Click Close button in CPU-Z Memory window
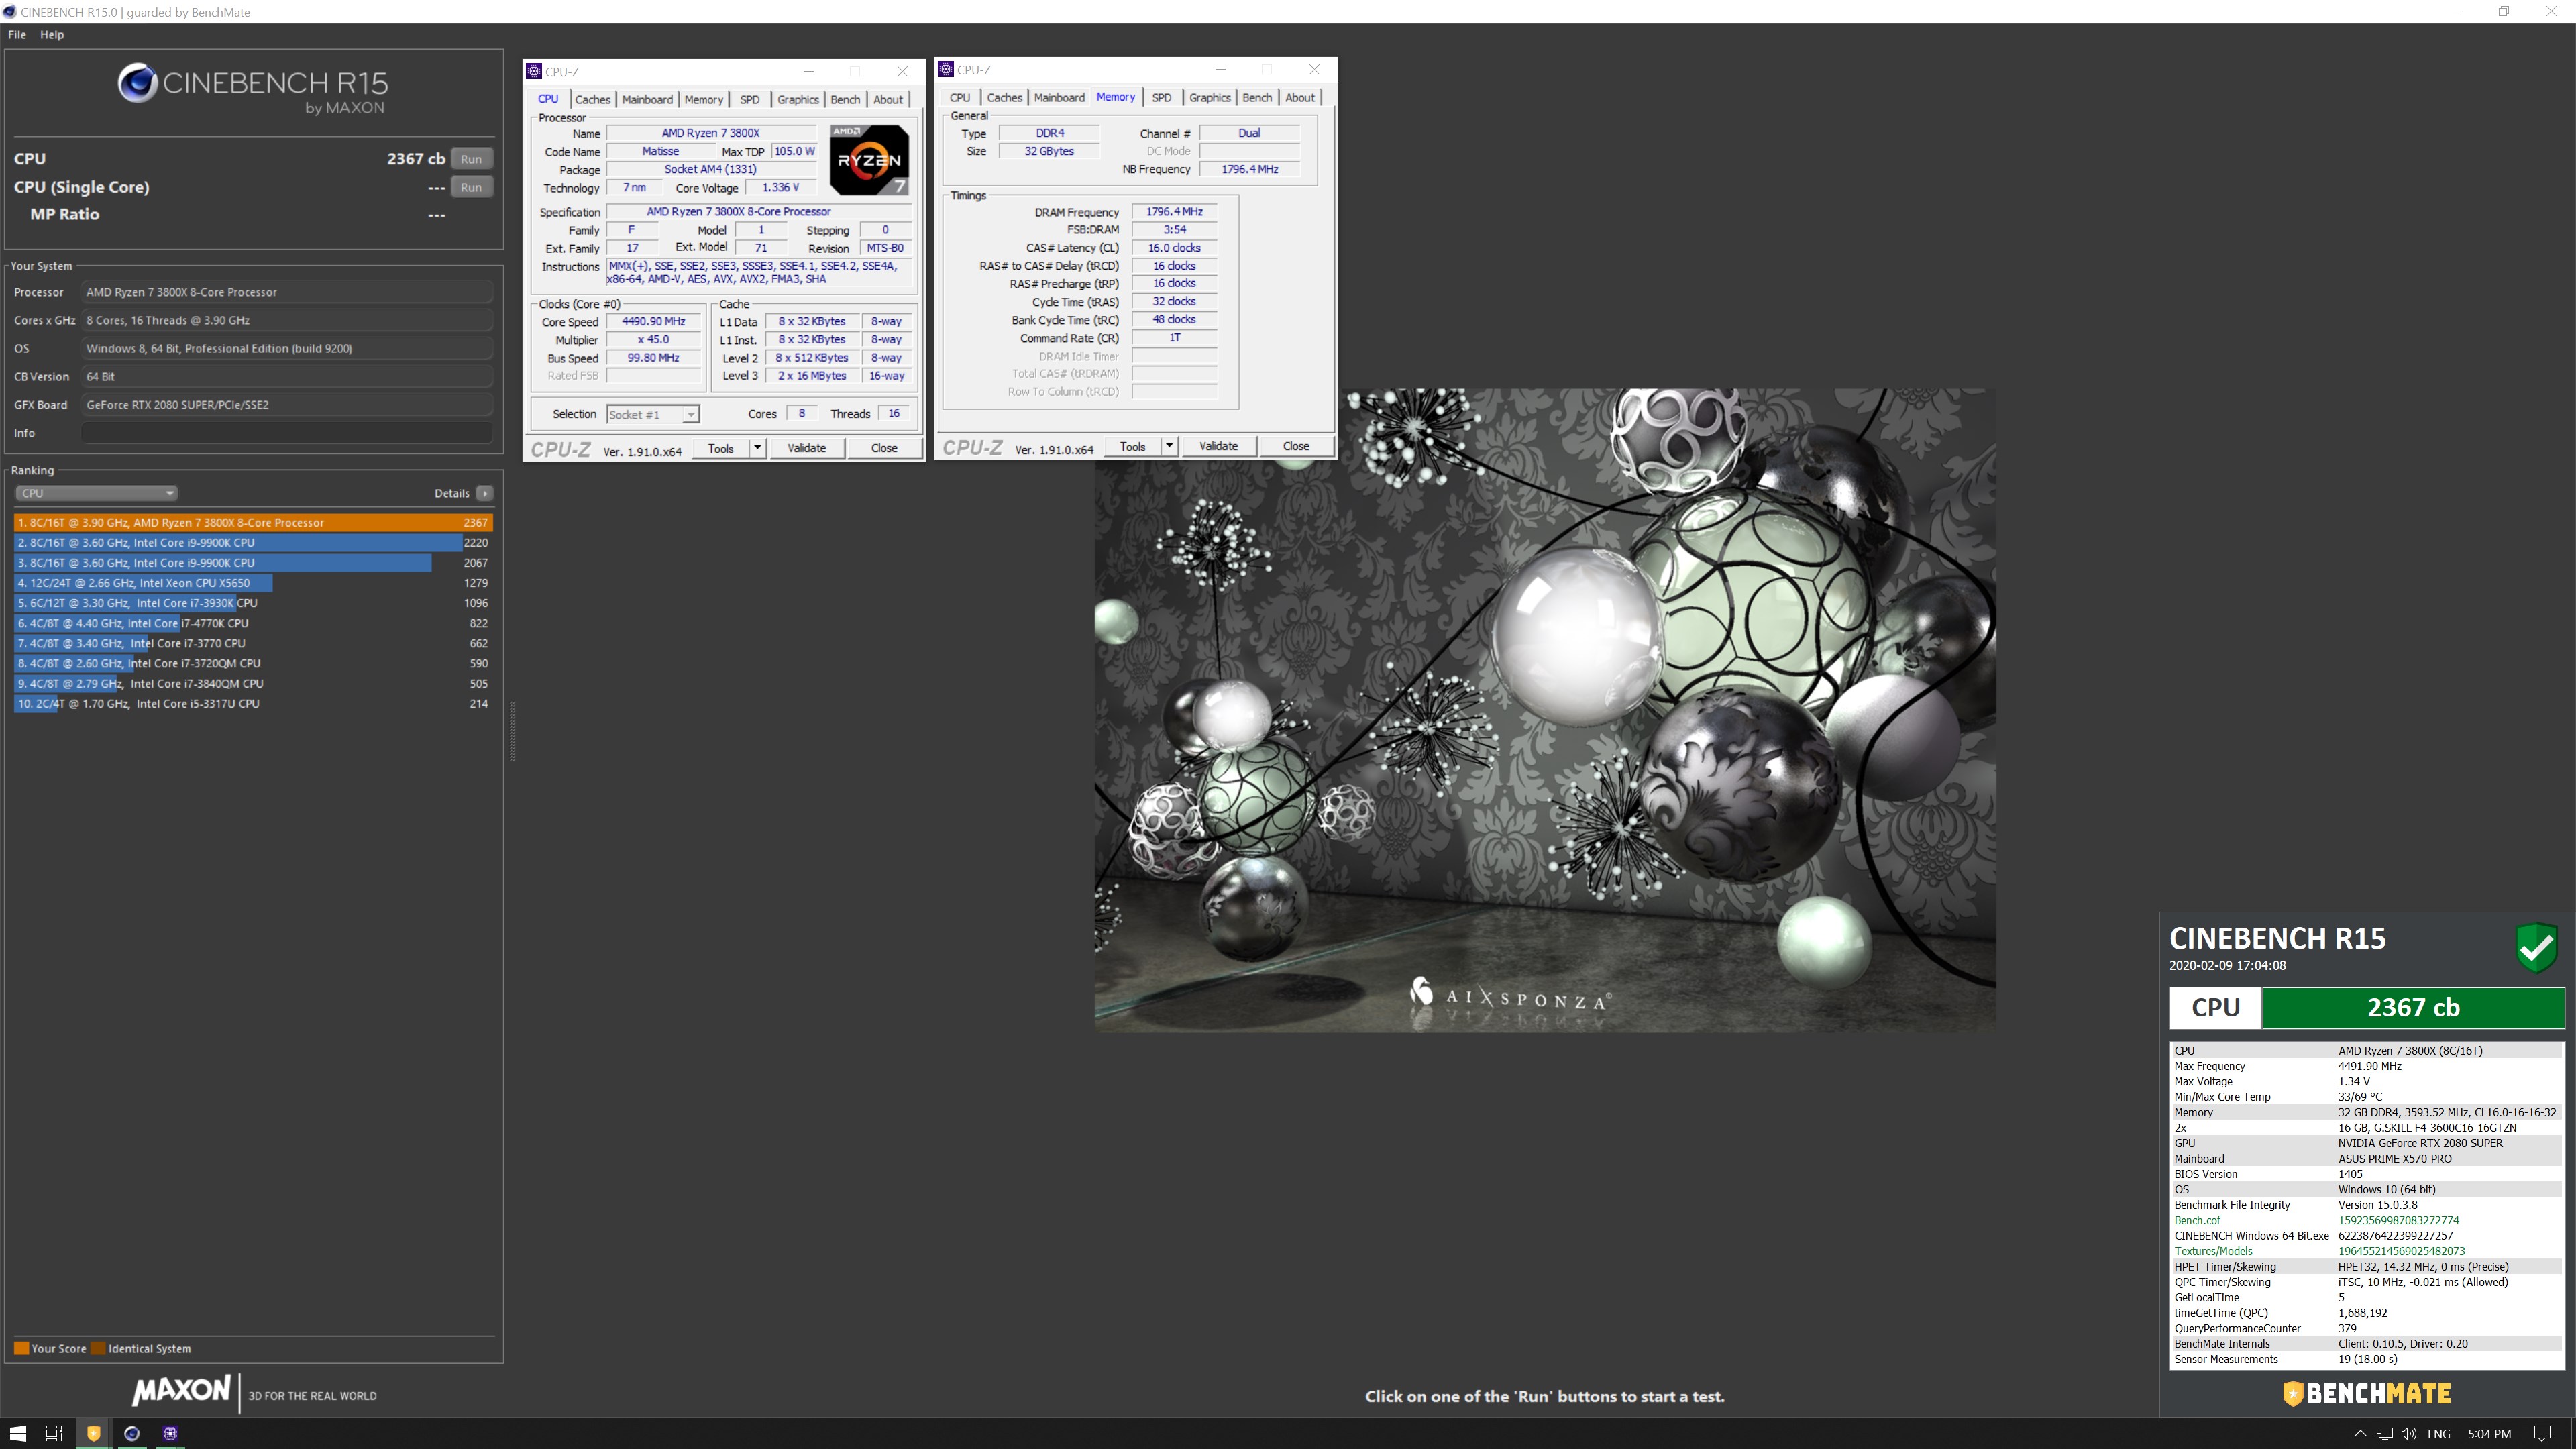 click(1296, 446)
